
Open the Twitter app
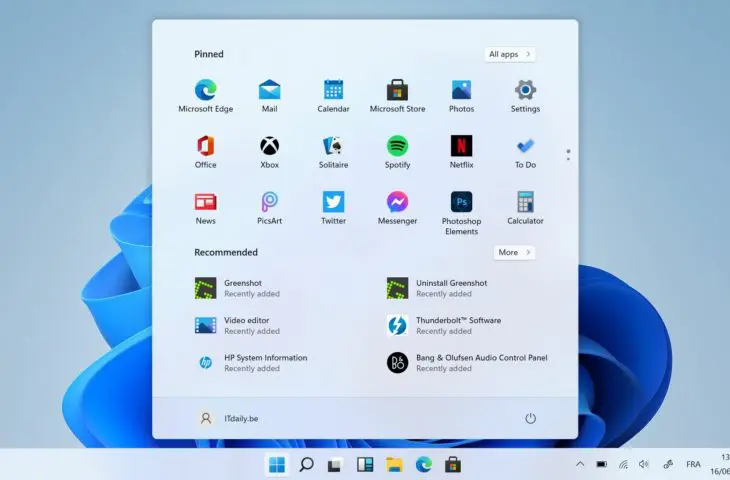333,208
